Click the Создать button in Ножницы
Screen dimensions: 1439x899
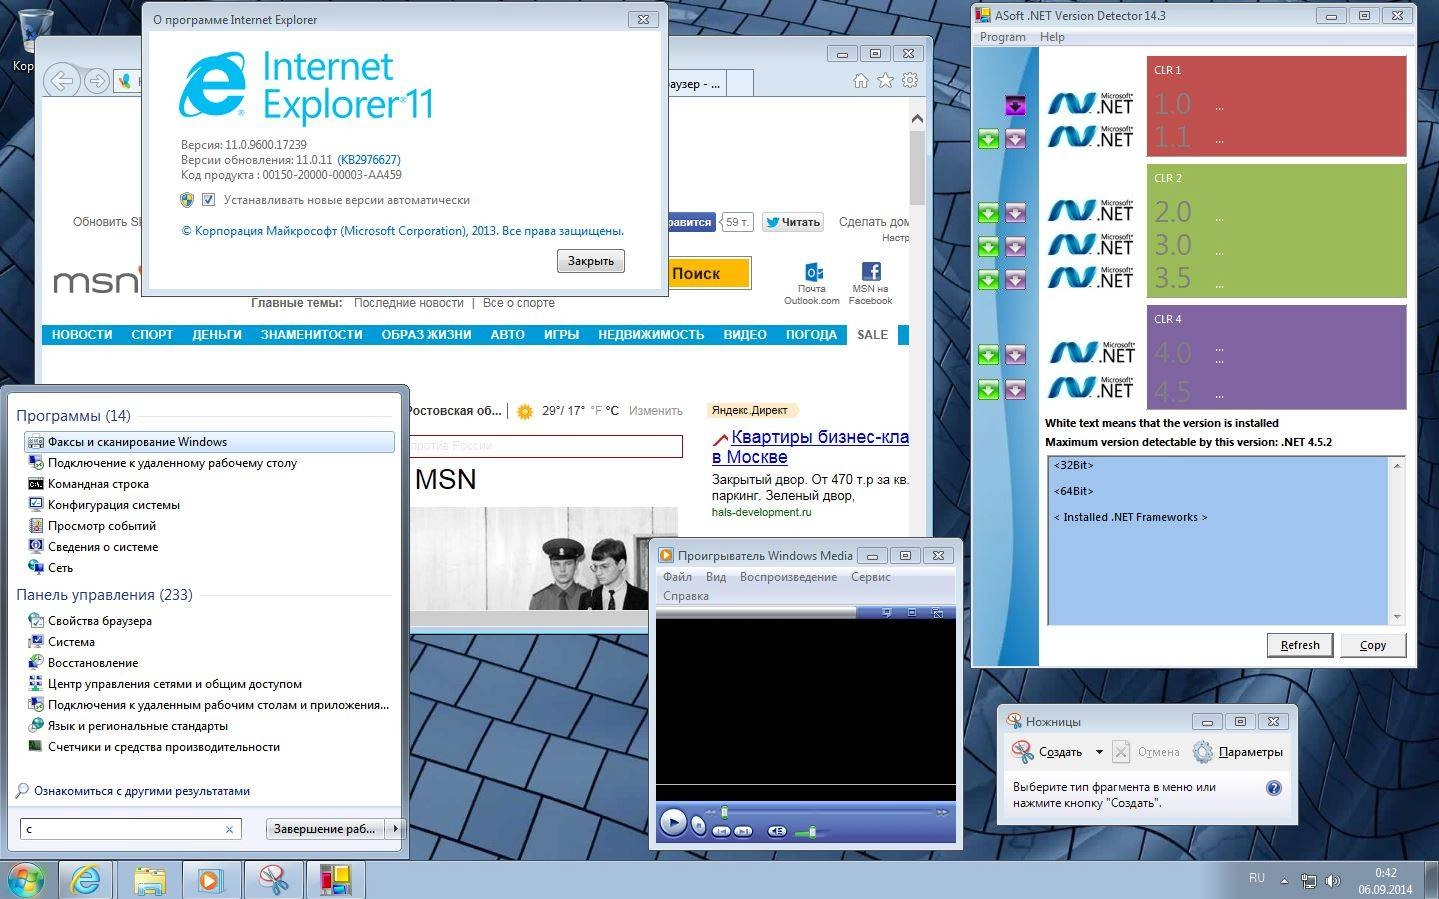coord(1047,752)
